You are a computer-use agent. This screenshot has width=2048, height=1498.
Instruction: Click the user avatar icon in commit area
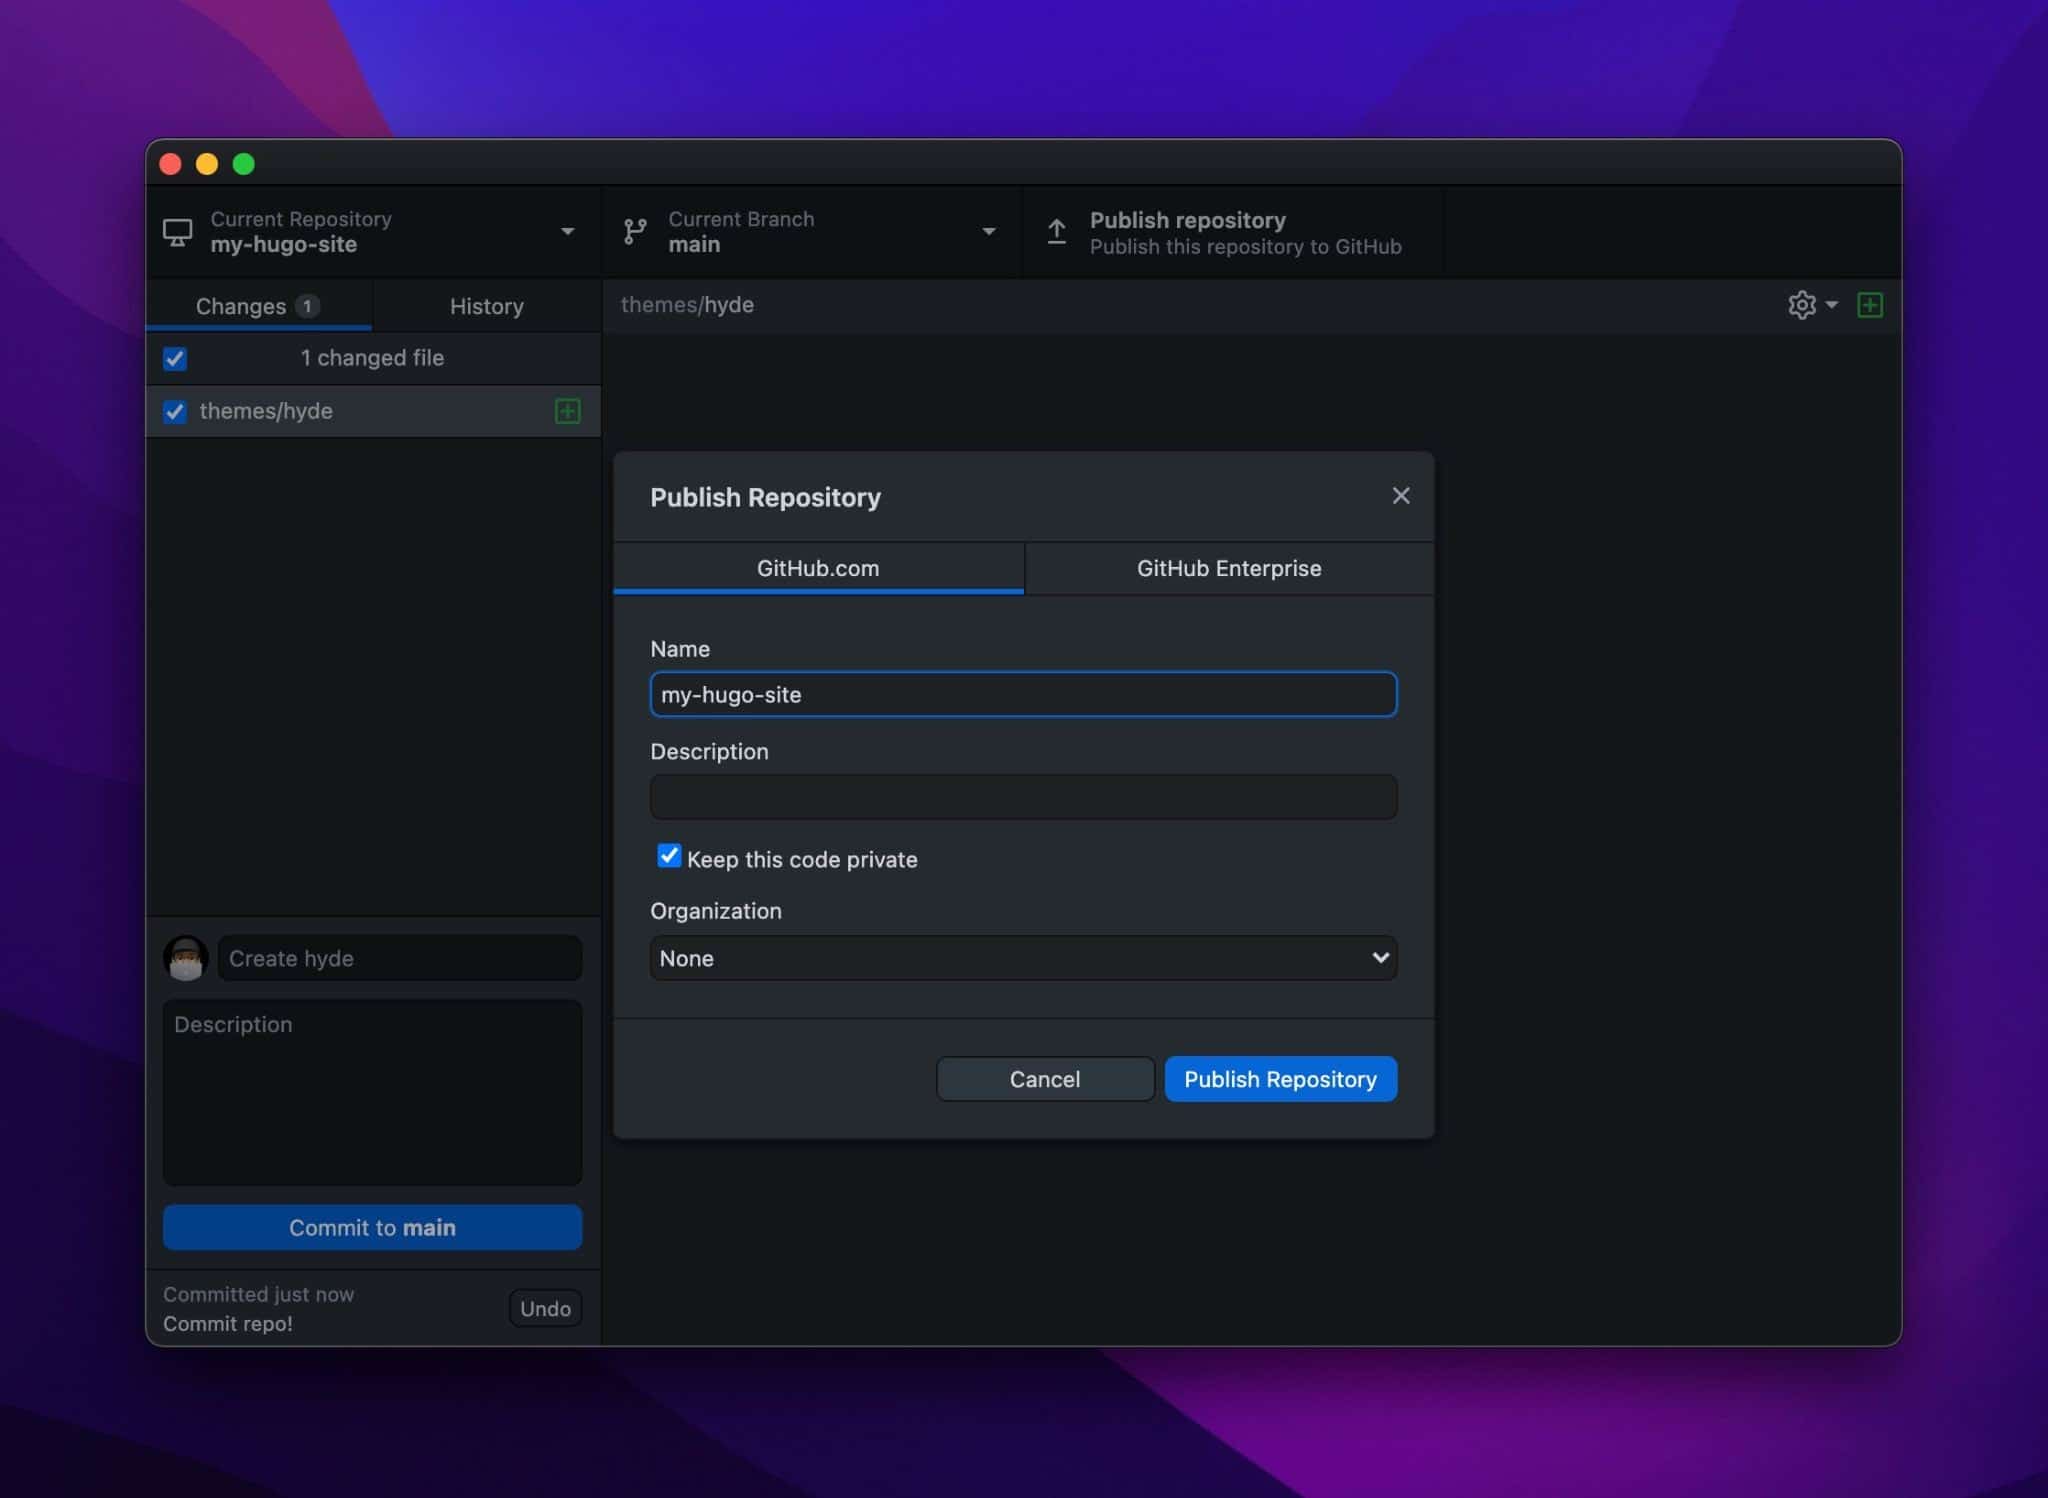pyautogui.click(x=186, y=957)
